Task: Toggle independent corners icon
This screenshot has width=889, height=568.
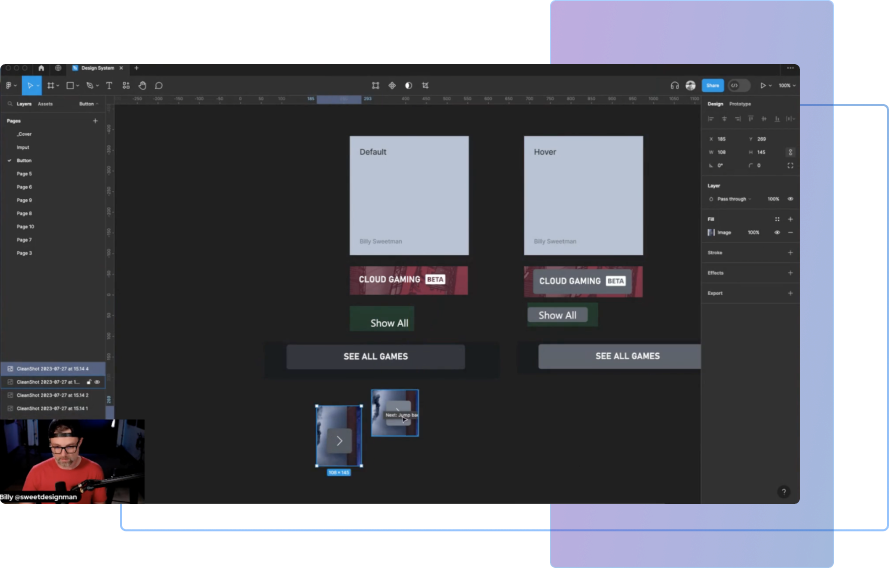Action: [x=790, y=166]
